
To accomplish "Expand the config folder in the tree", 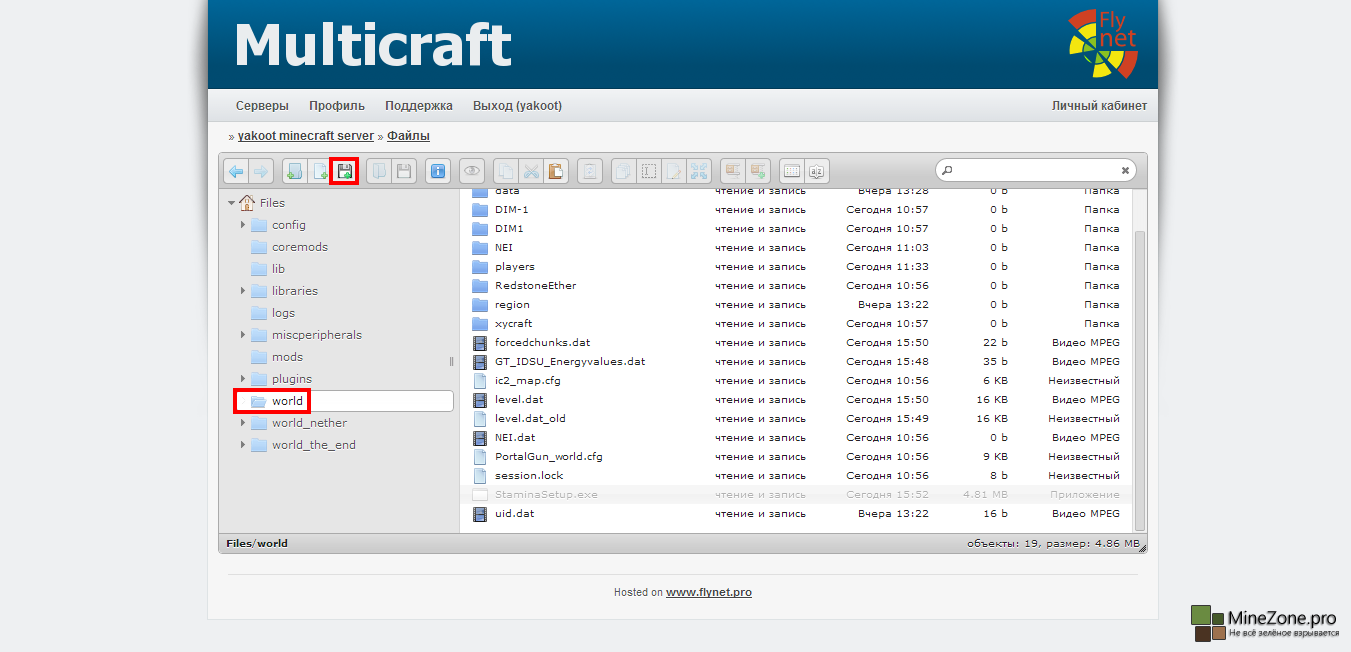I will 242,225.
